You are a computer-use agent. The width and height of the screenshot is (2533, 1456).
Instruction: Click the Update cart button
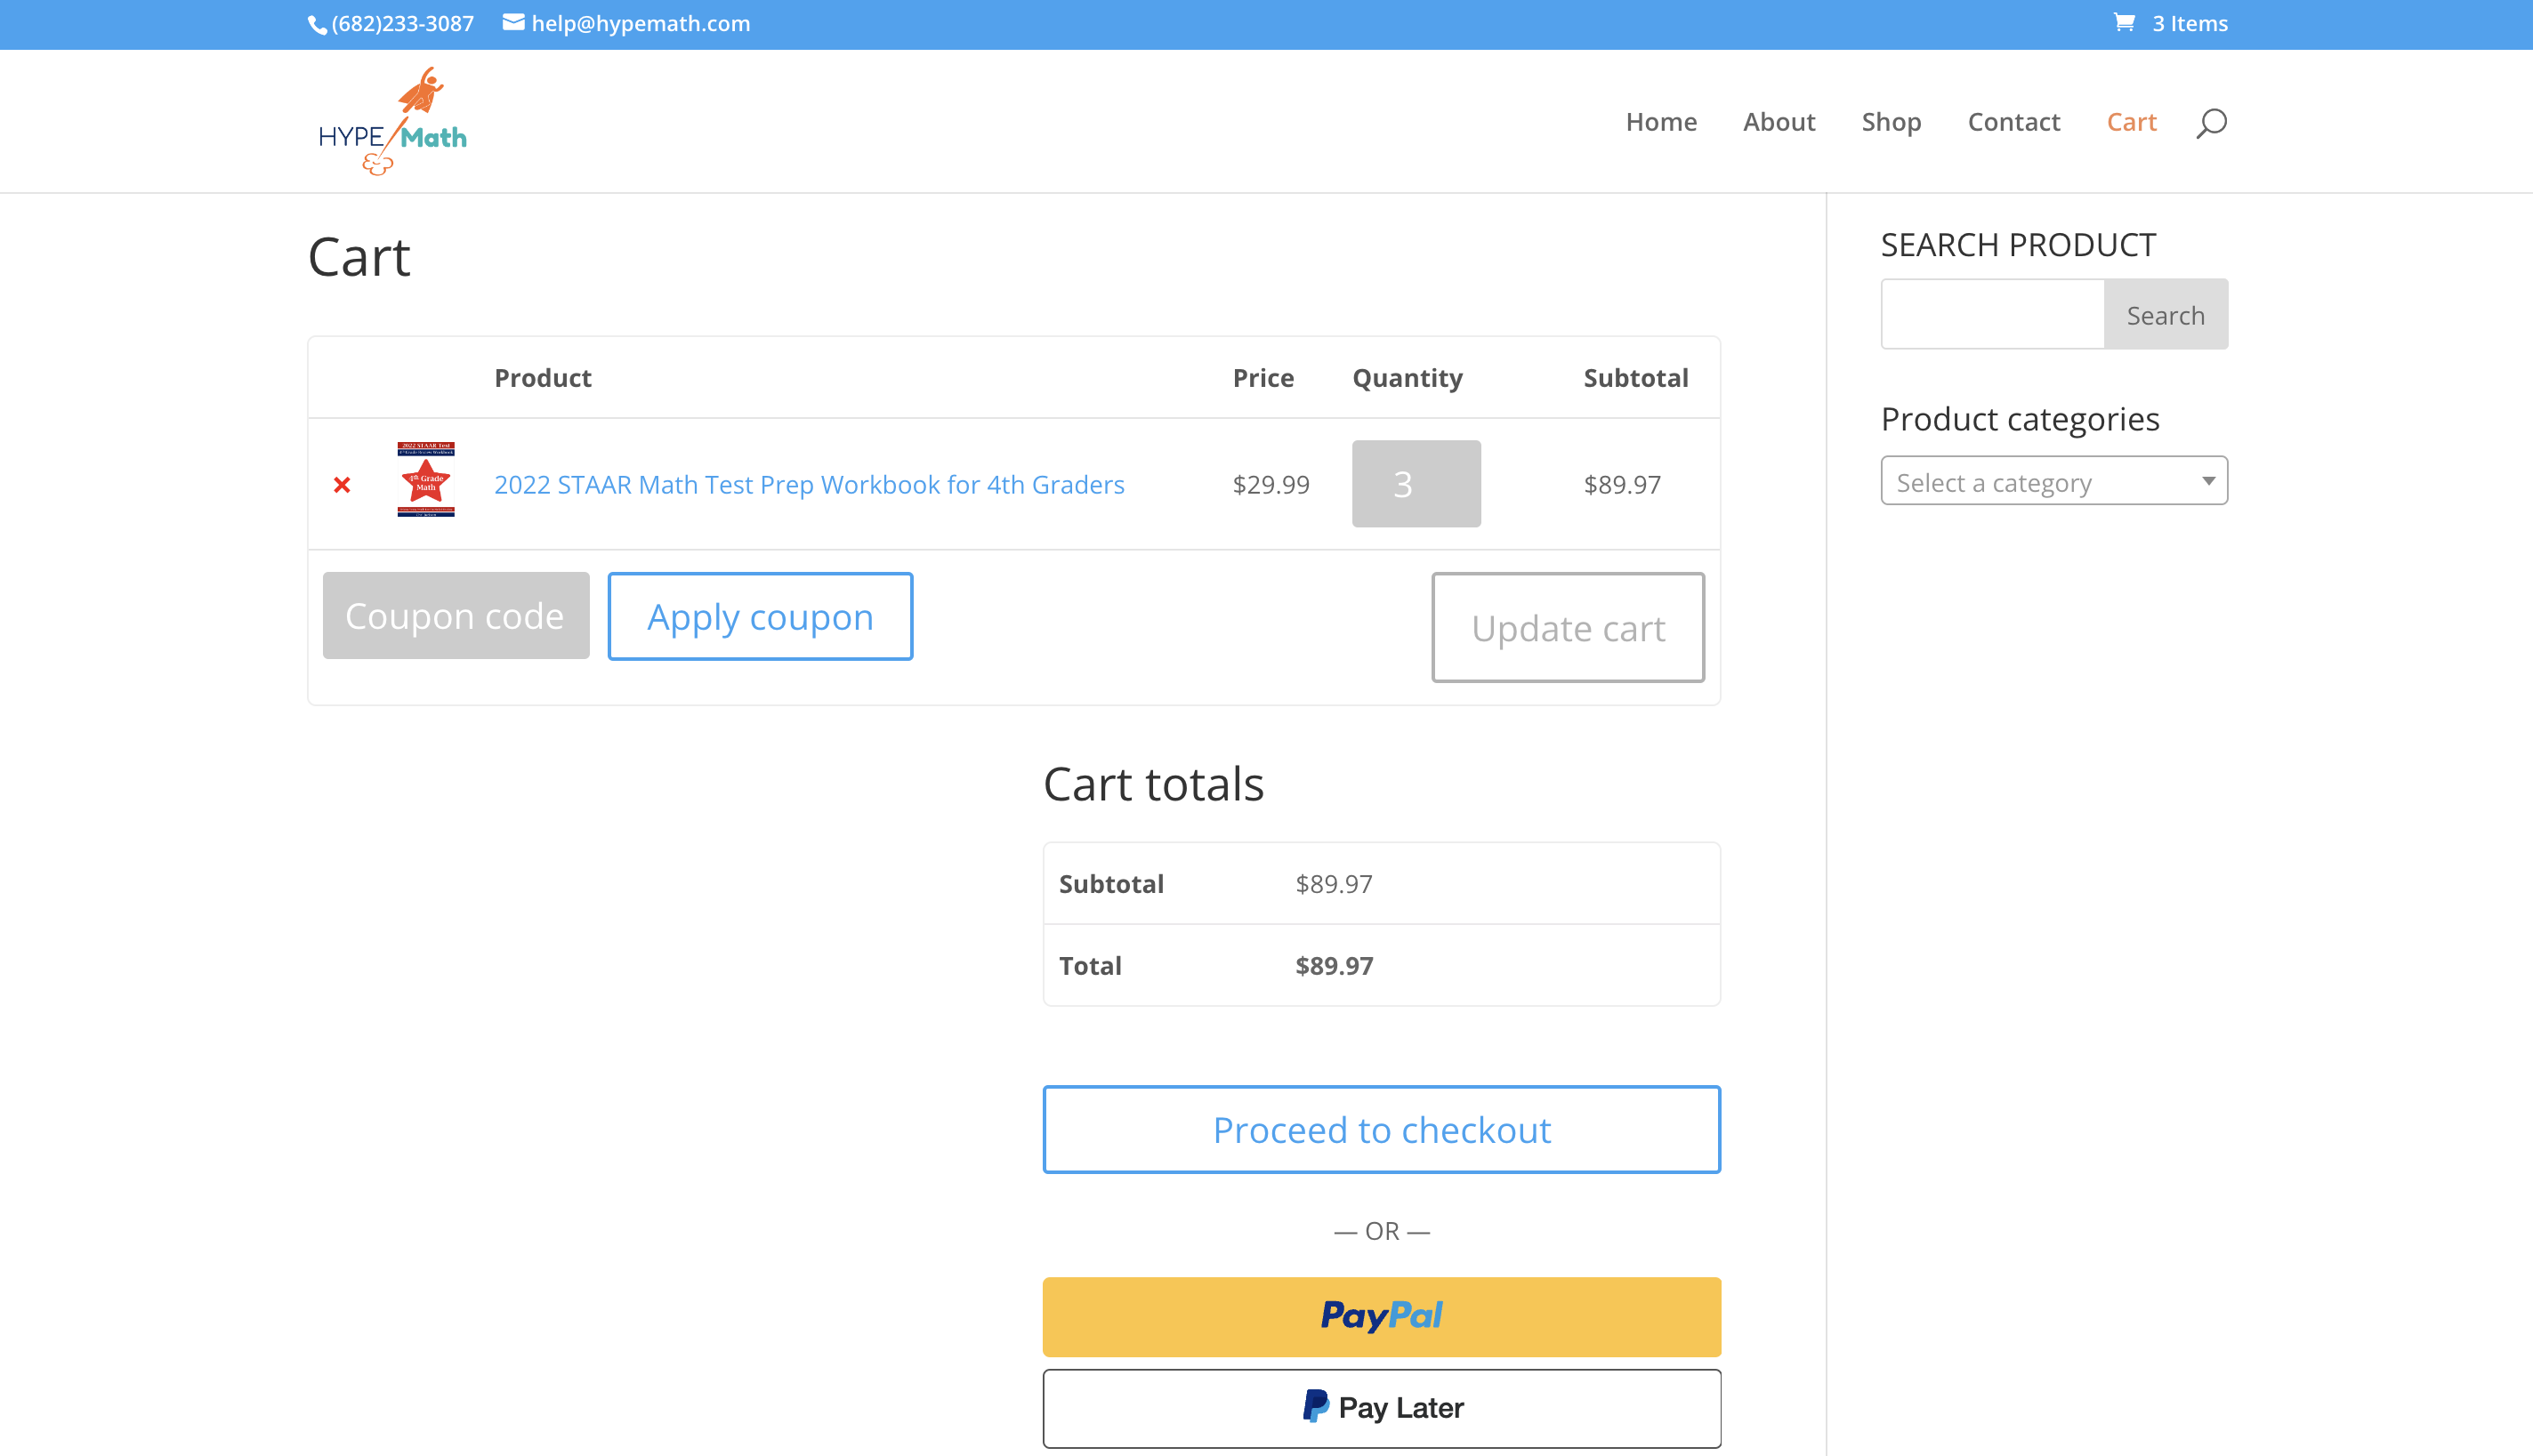[x=1567, y=628]
